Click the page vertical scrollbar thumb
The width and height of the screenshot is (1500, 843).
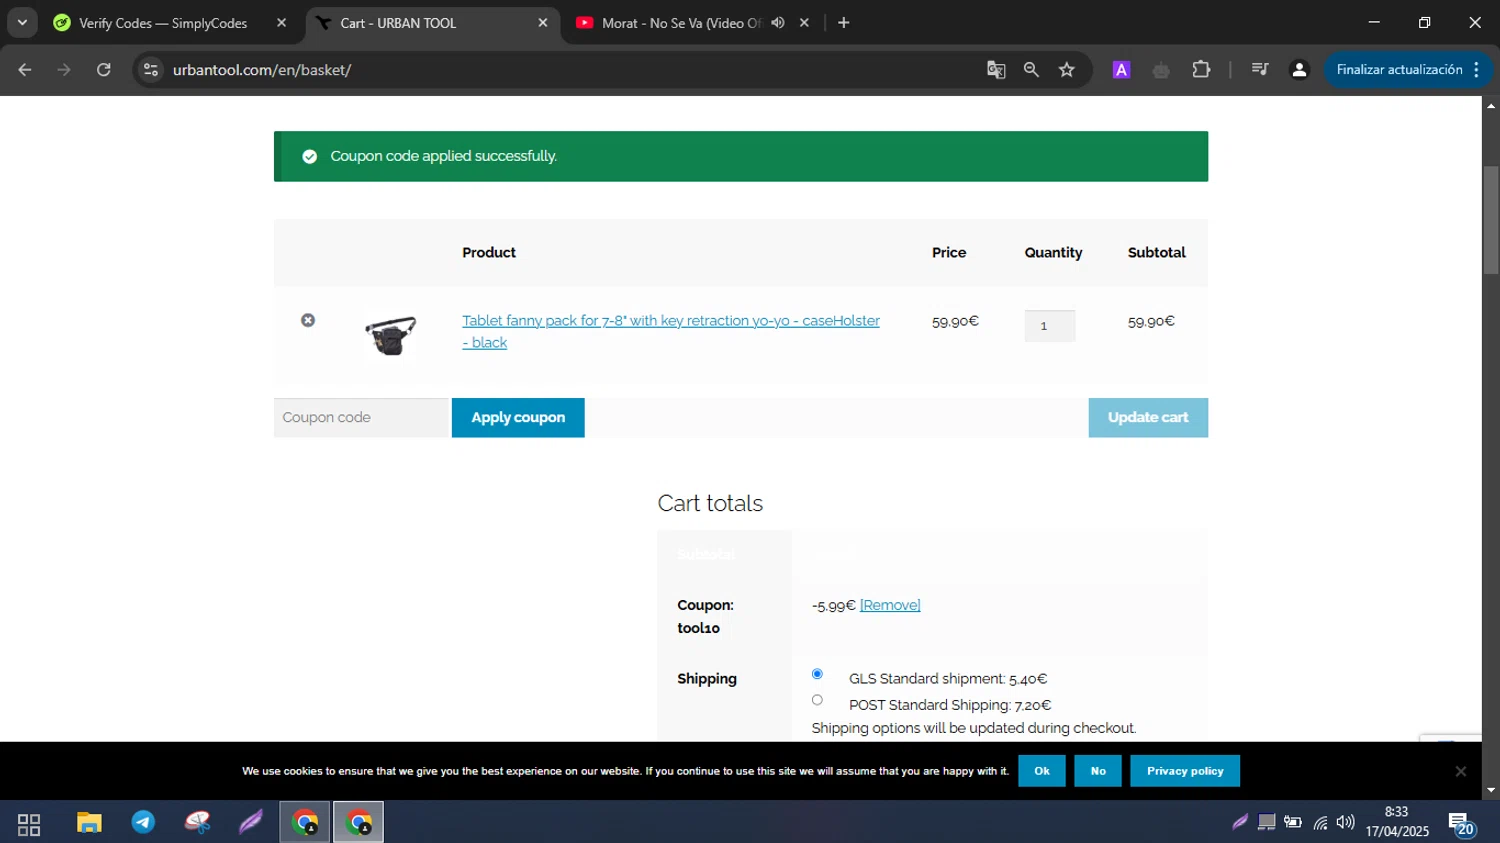pyautogui.click(x=1491, y=220)
